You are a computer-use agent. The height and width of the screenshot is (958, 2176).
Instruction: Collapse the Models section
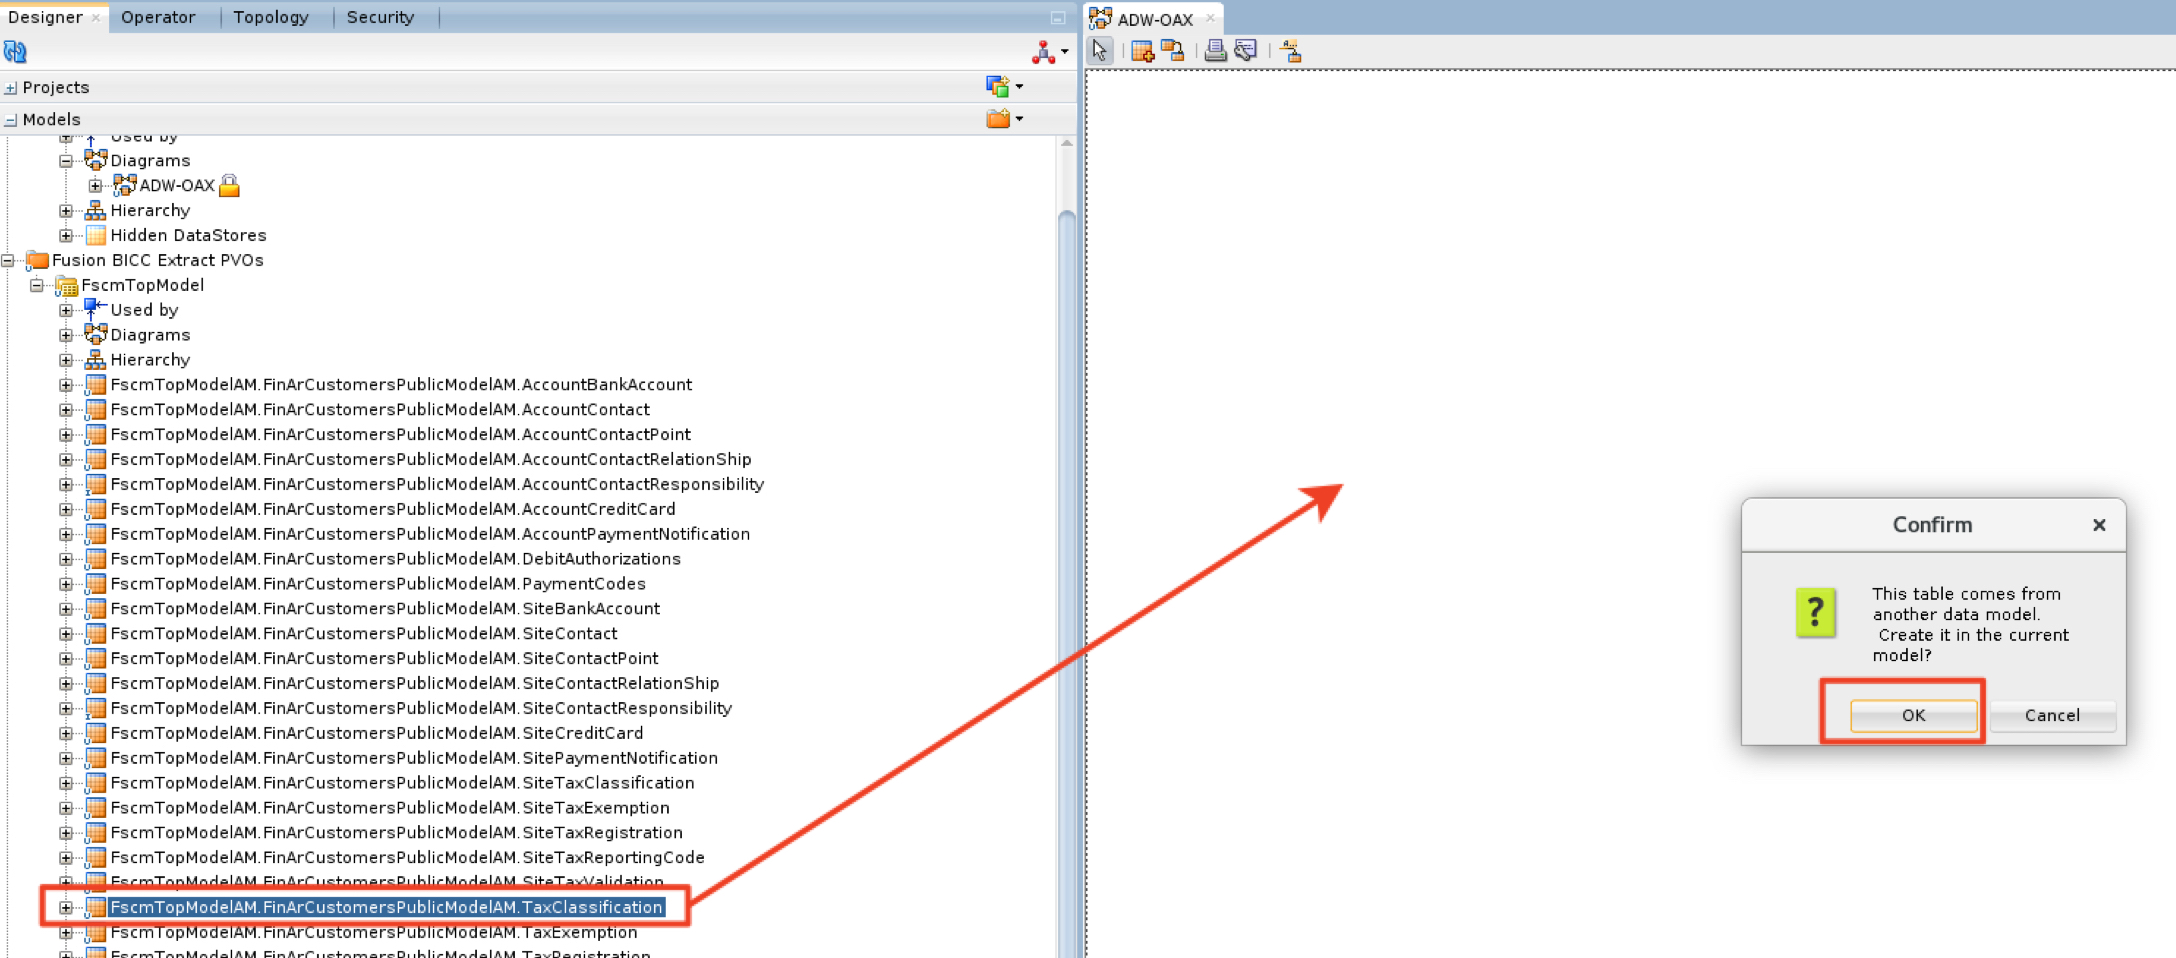[11, 120]
